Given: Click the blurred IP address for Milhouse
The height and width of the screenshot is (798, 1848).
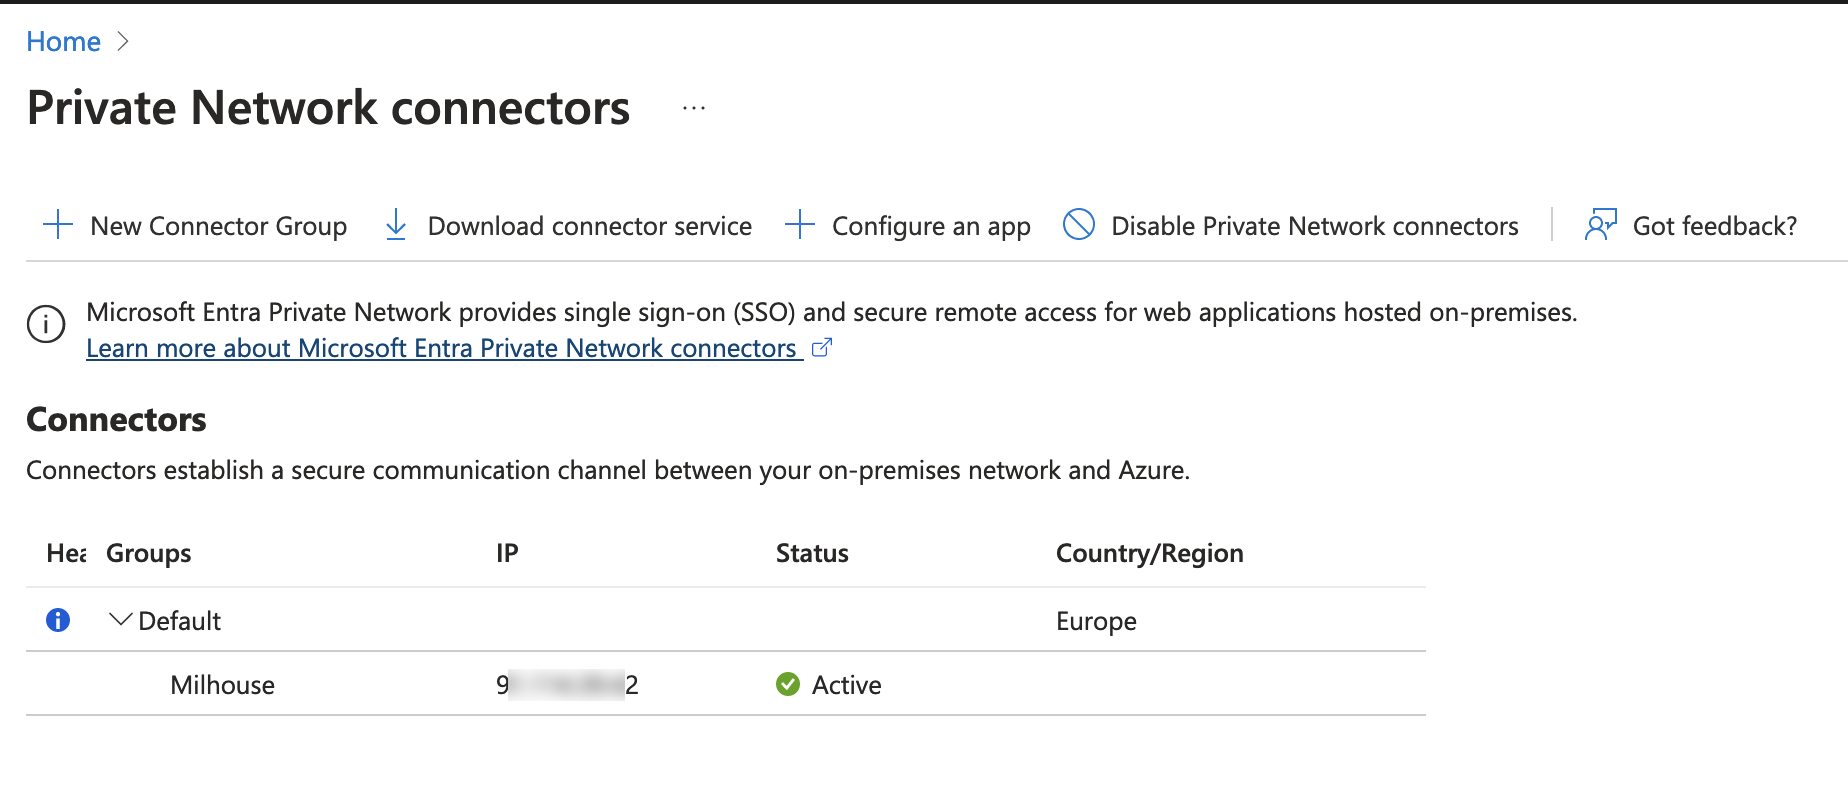Looking at the screenshot, I should tap(567, 685).
